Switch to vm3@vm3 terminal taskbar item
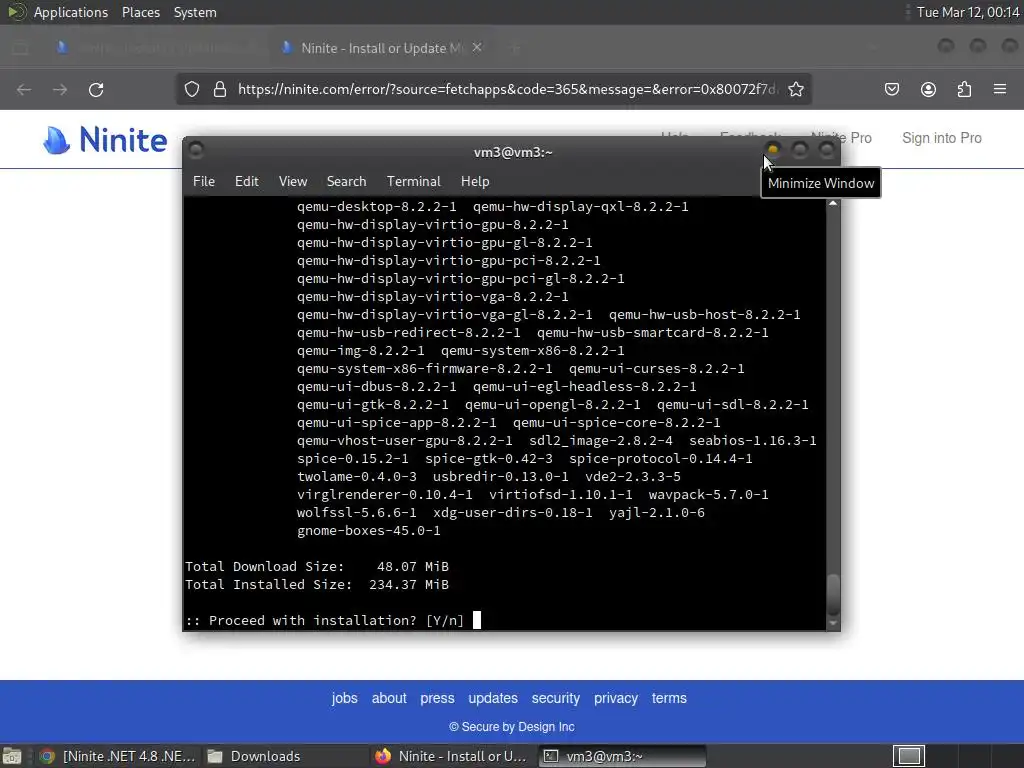Viewport: 1024px width, 768px height. [622, 756]
